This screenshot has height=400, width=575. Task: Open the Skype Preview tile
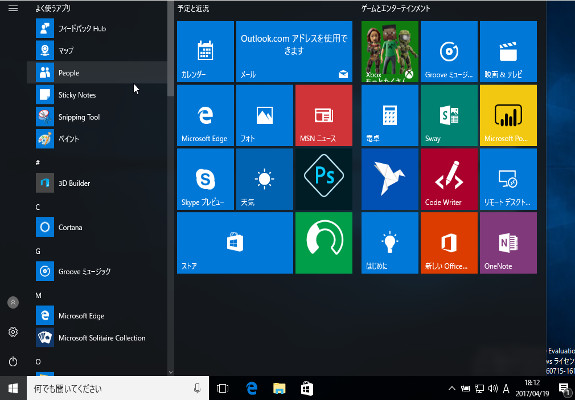205,179
